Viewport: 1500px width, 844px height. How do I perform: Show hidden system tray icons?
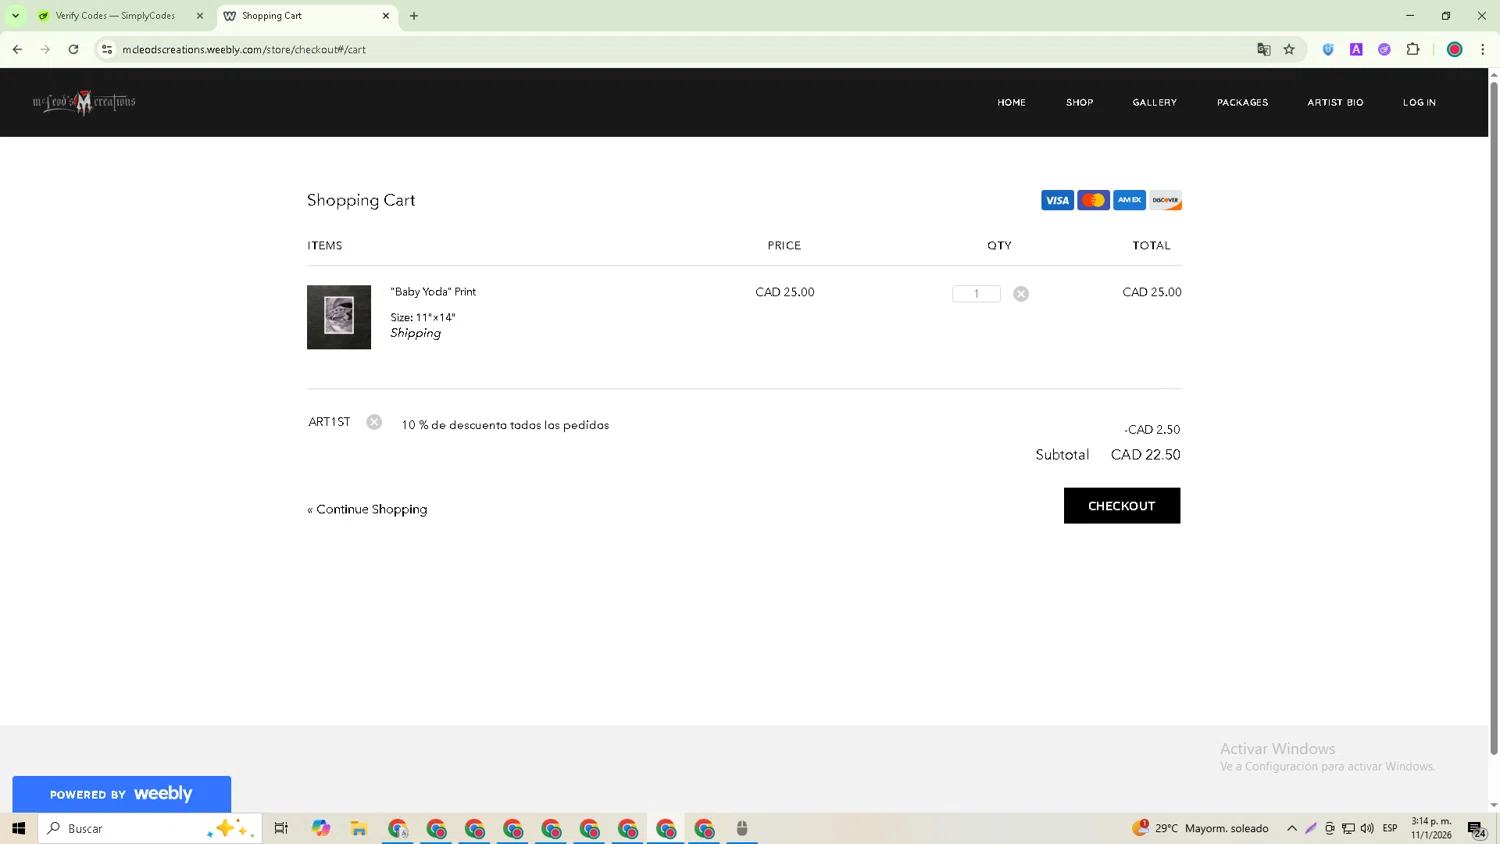coord(1292,828)
